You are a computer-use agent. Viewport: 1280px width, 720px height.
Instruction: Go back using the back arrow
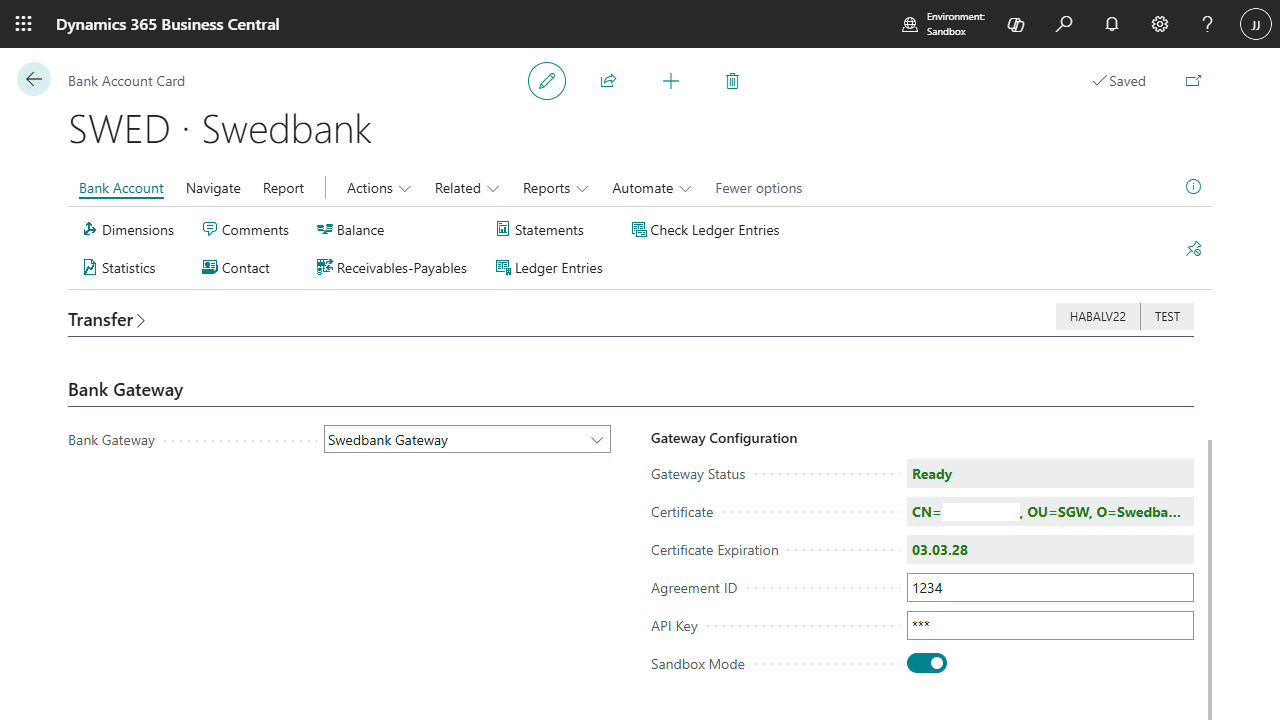34,79
